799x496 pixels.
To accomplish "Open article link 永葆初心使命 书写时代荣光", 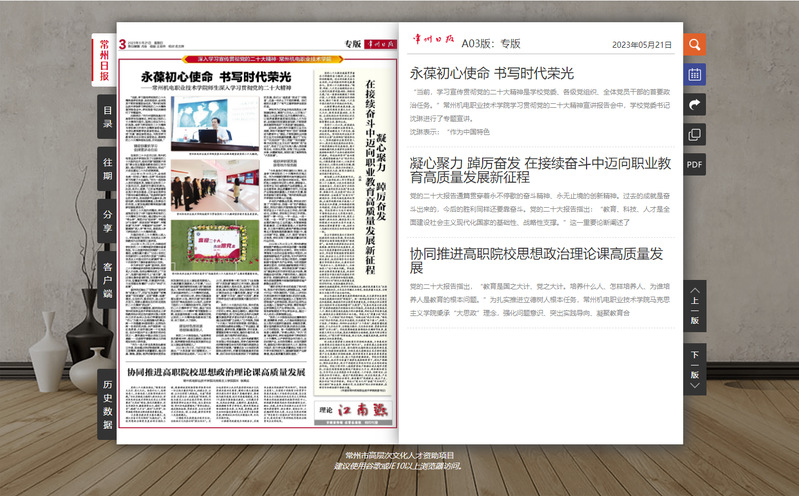I will pos(492,73).
